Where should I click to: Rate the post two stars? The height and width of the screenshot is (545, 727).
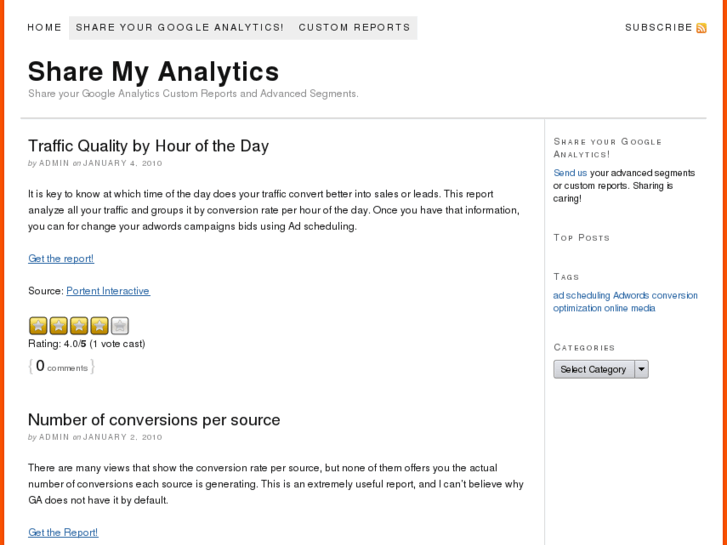coord(58,325)
